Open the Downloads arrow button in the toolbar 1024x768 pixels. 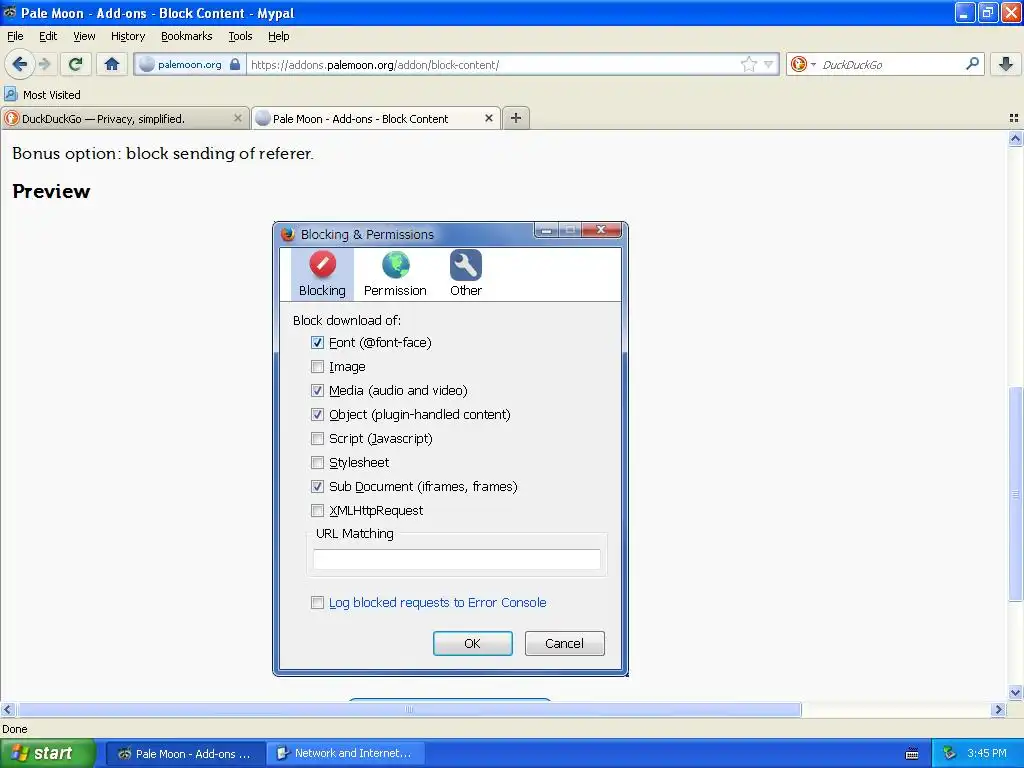coord(1006,64)
